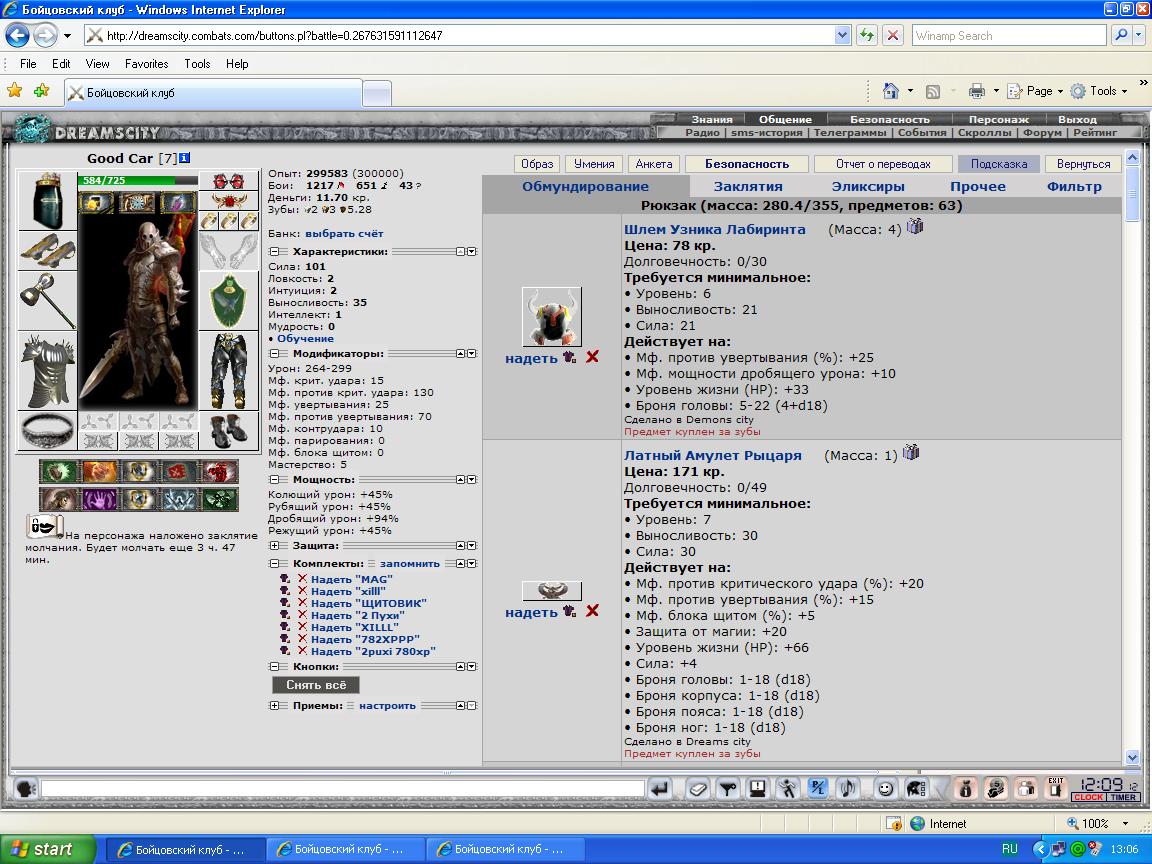This screenshot has width=1152, height=864.
Task: Click the red earrings slot
Action: click(228, 181)
